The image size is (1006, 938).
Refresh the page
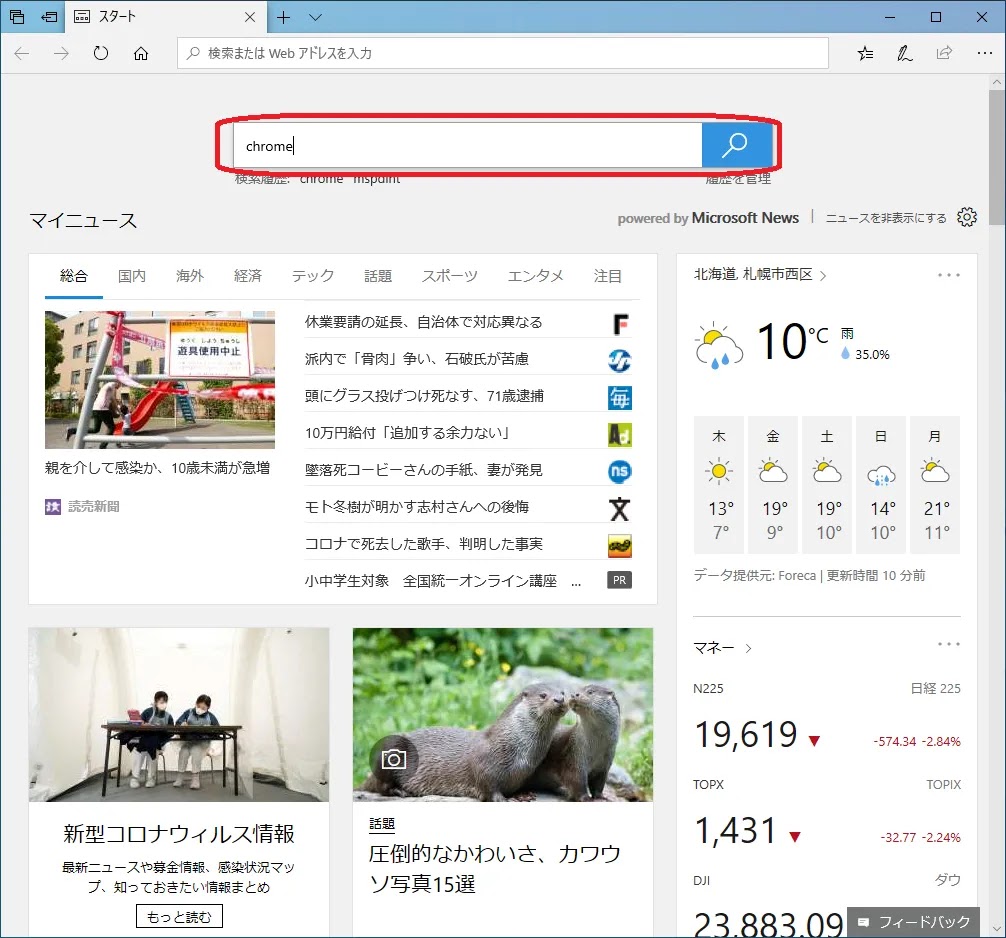[101, 53]
